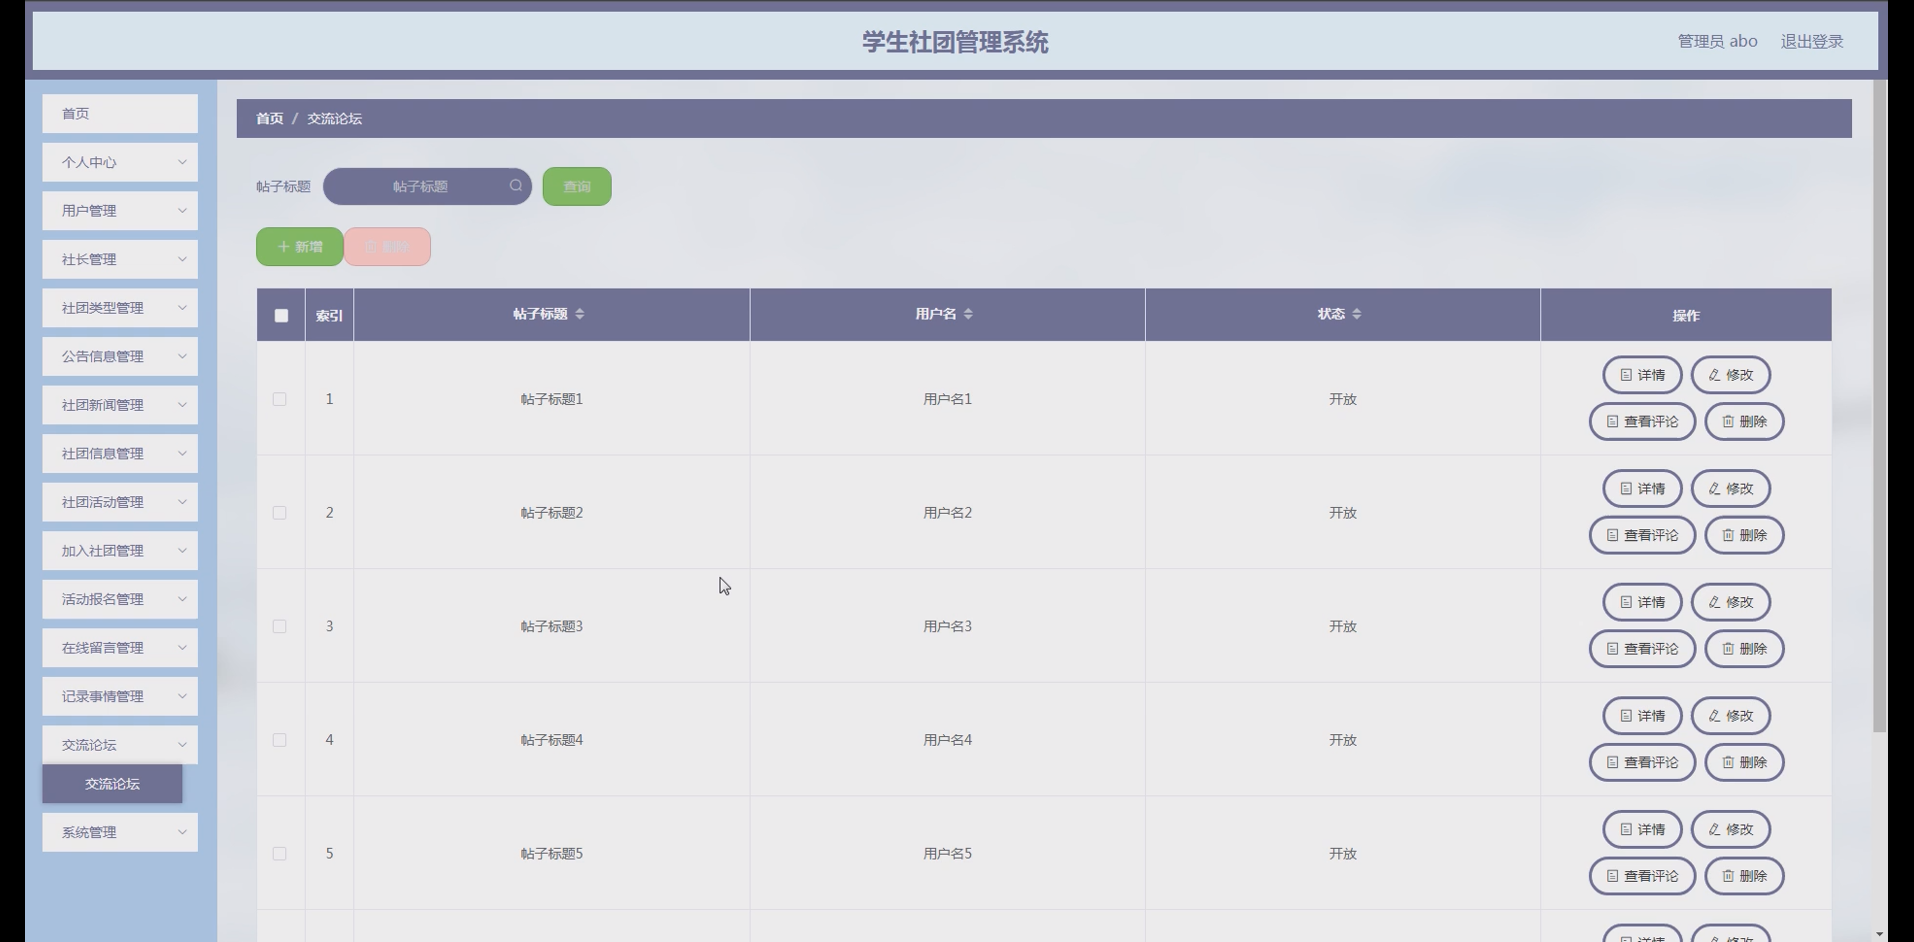
Task: Click 删除 for row 帖子标题5
Action: (x=1744, y=876)
